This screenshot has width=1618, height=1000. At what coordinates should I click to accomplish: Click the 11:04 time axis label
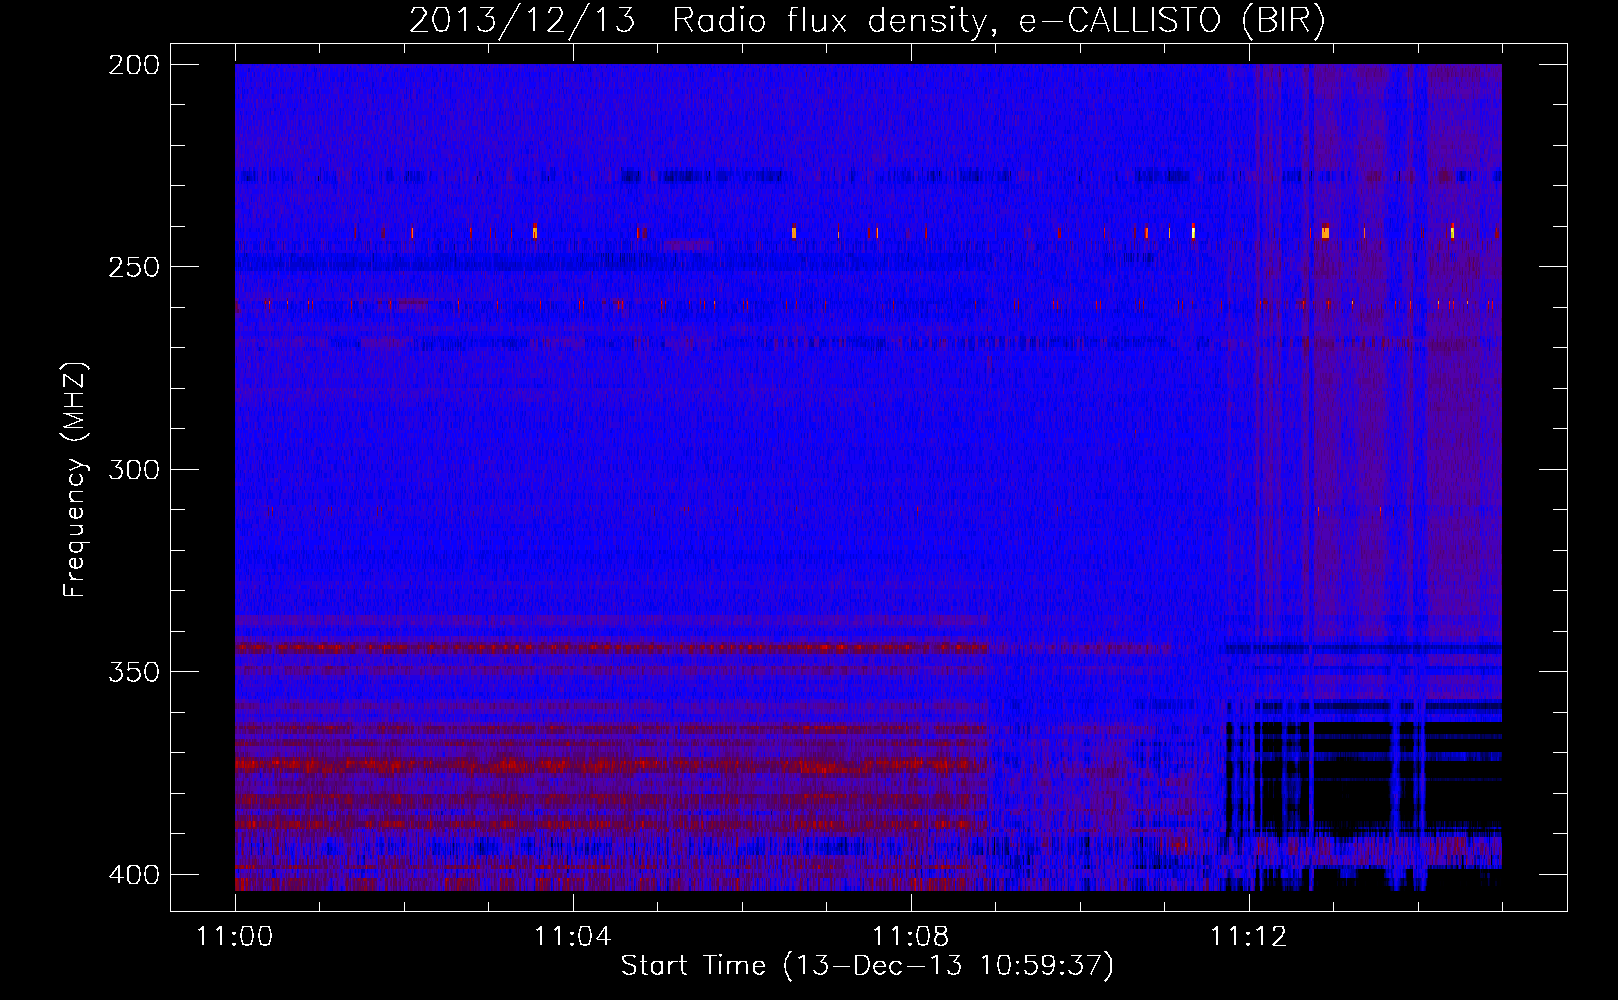click(x=572, y=937)
